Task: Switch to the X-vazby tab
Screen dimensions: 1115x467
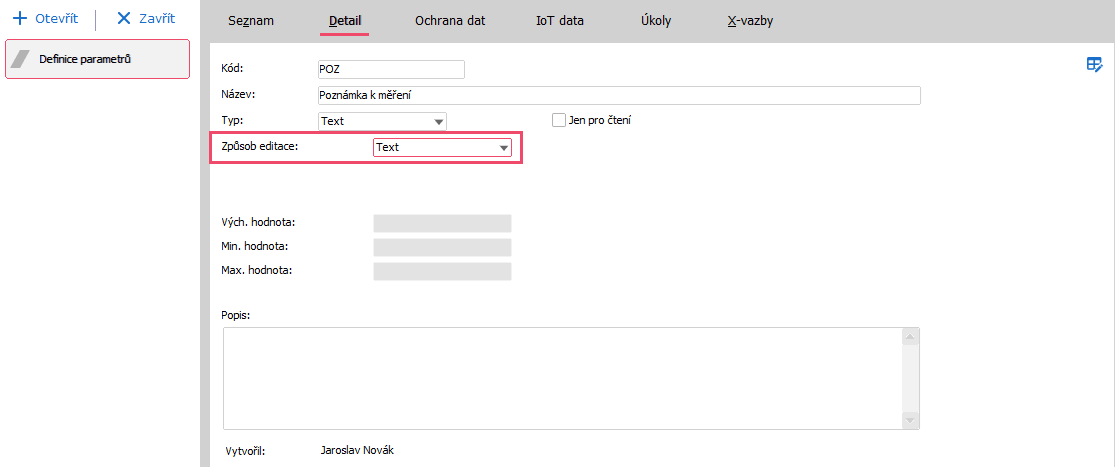Action: tap(750, 20)
